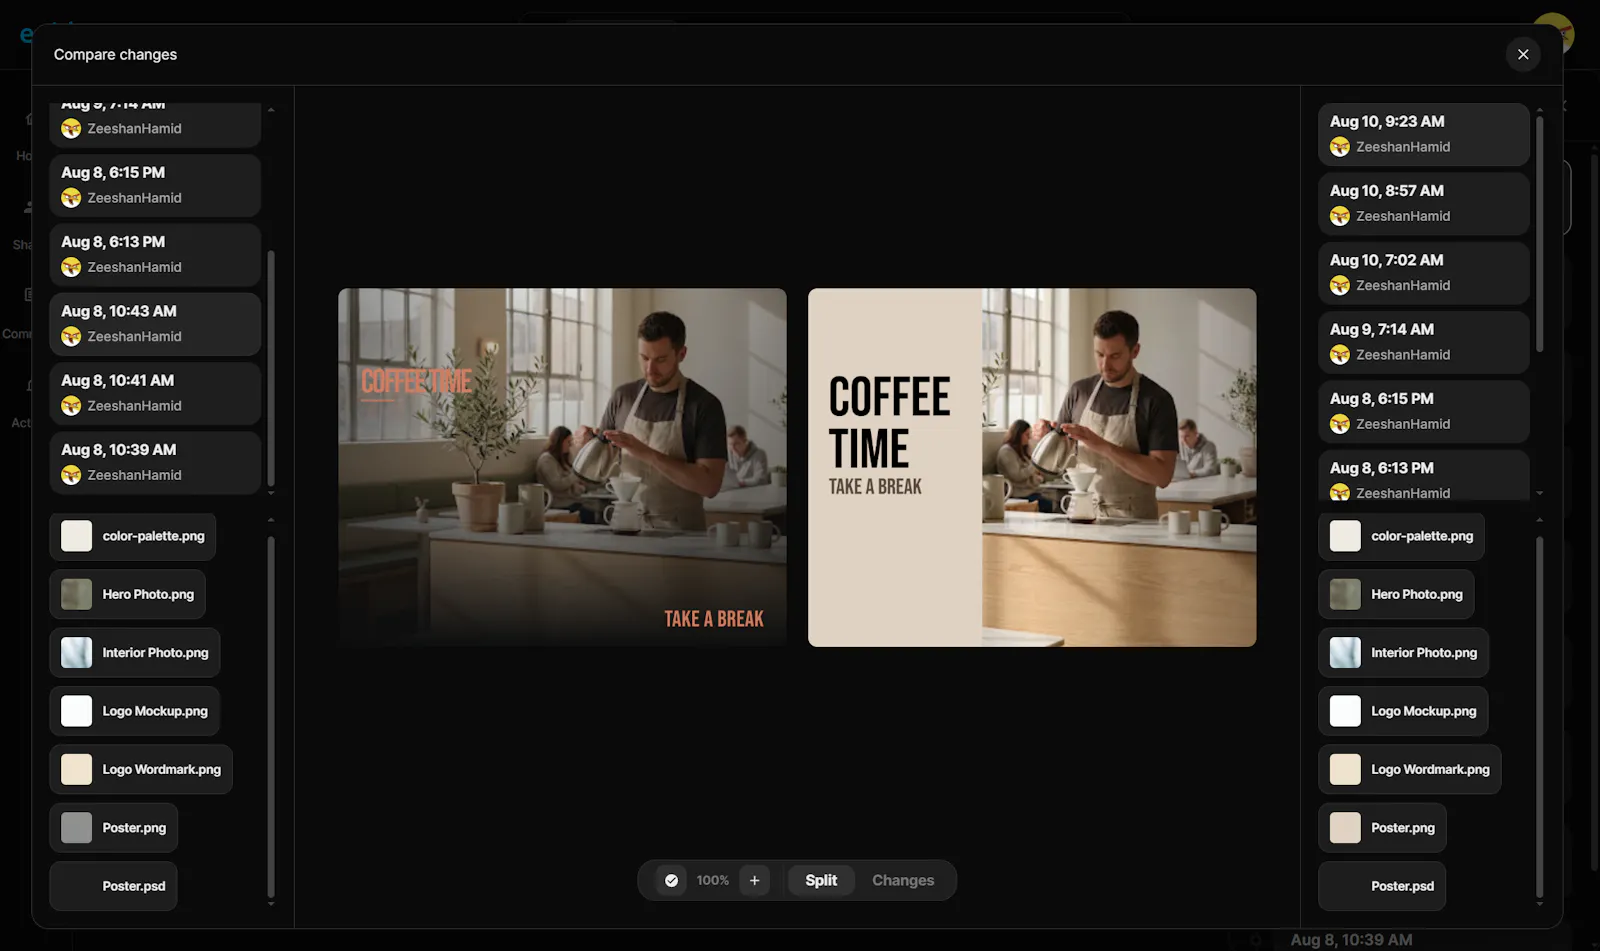Select Aug 10, 9:23 AM version in right list
The image size is (1600, 951).
1423,134
